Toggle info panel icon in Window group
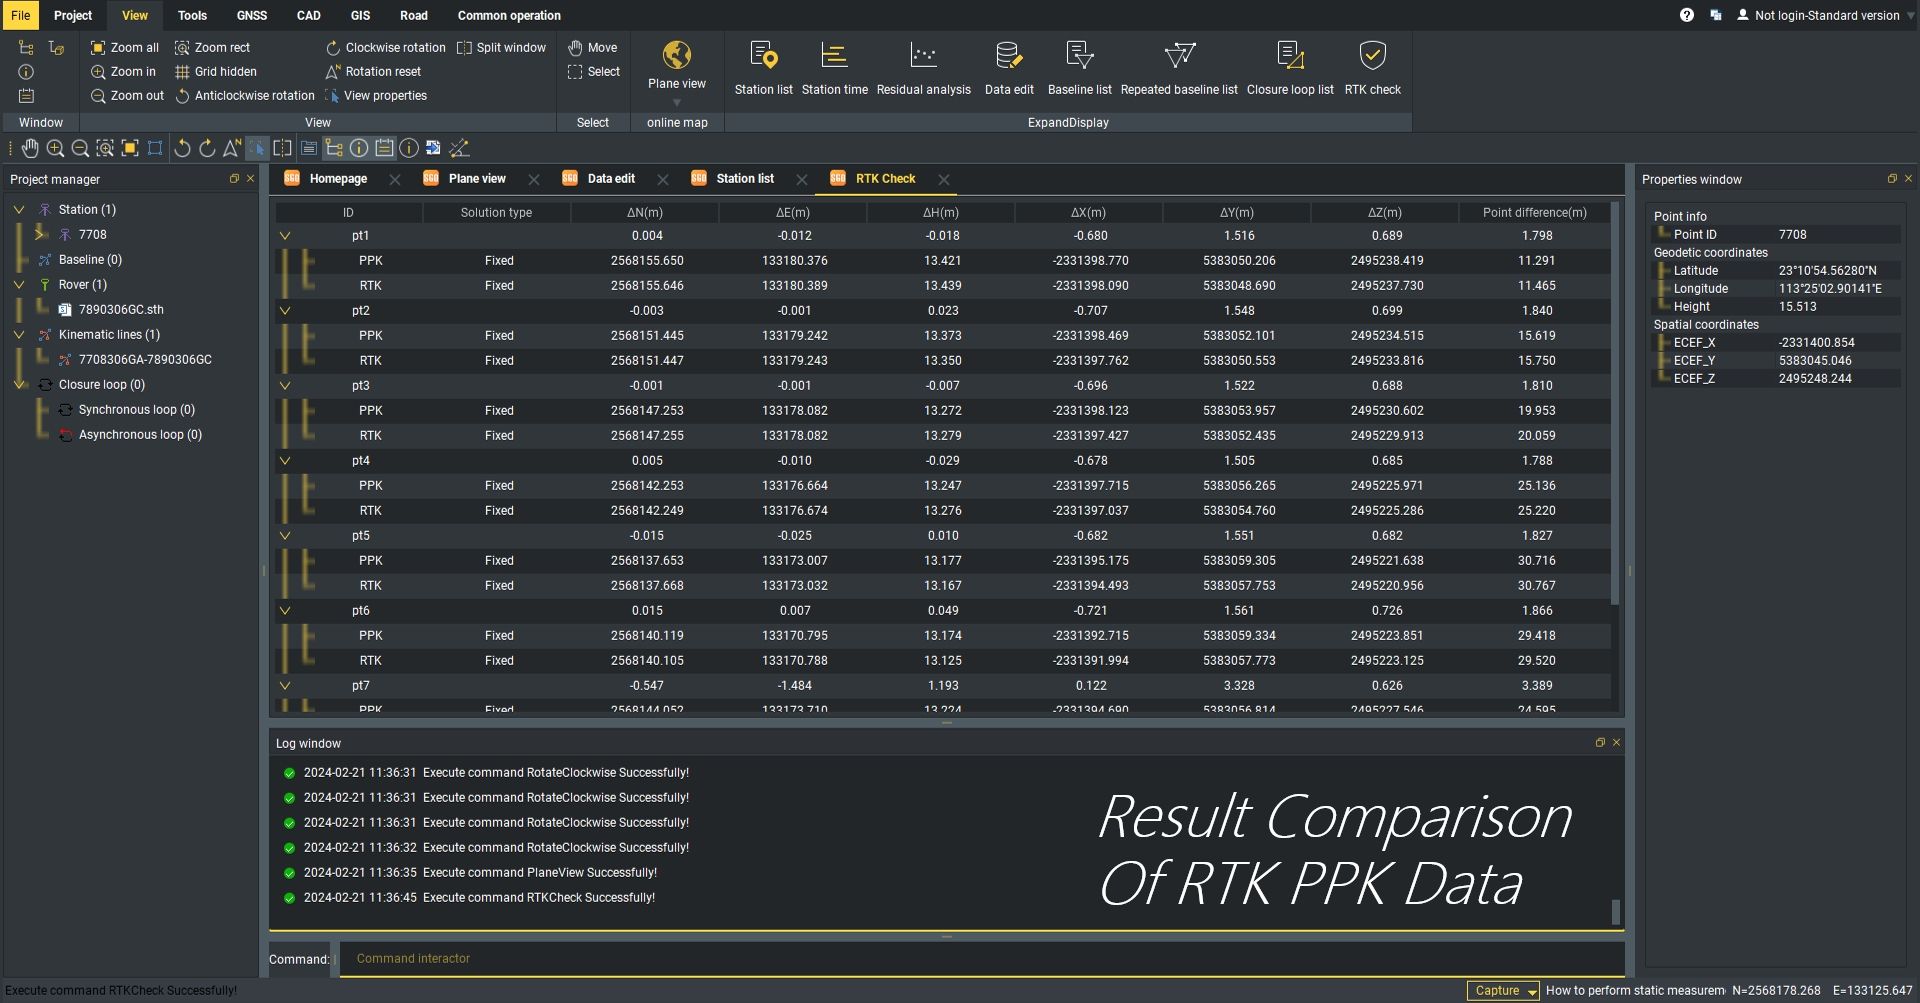The image size is (1920, 1003). (26, 72)
